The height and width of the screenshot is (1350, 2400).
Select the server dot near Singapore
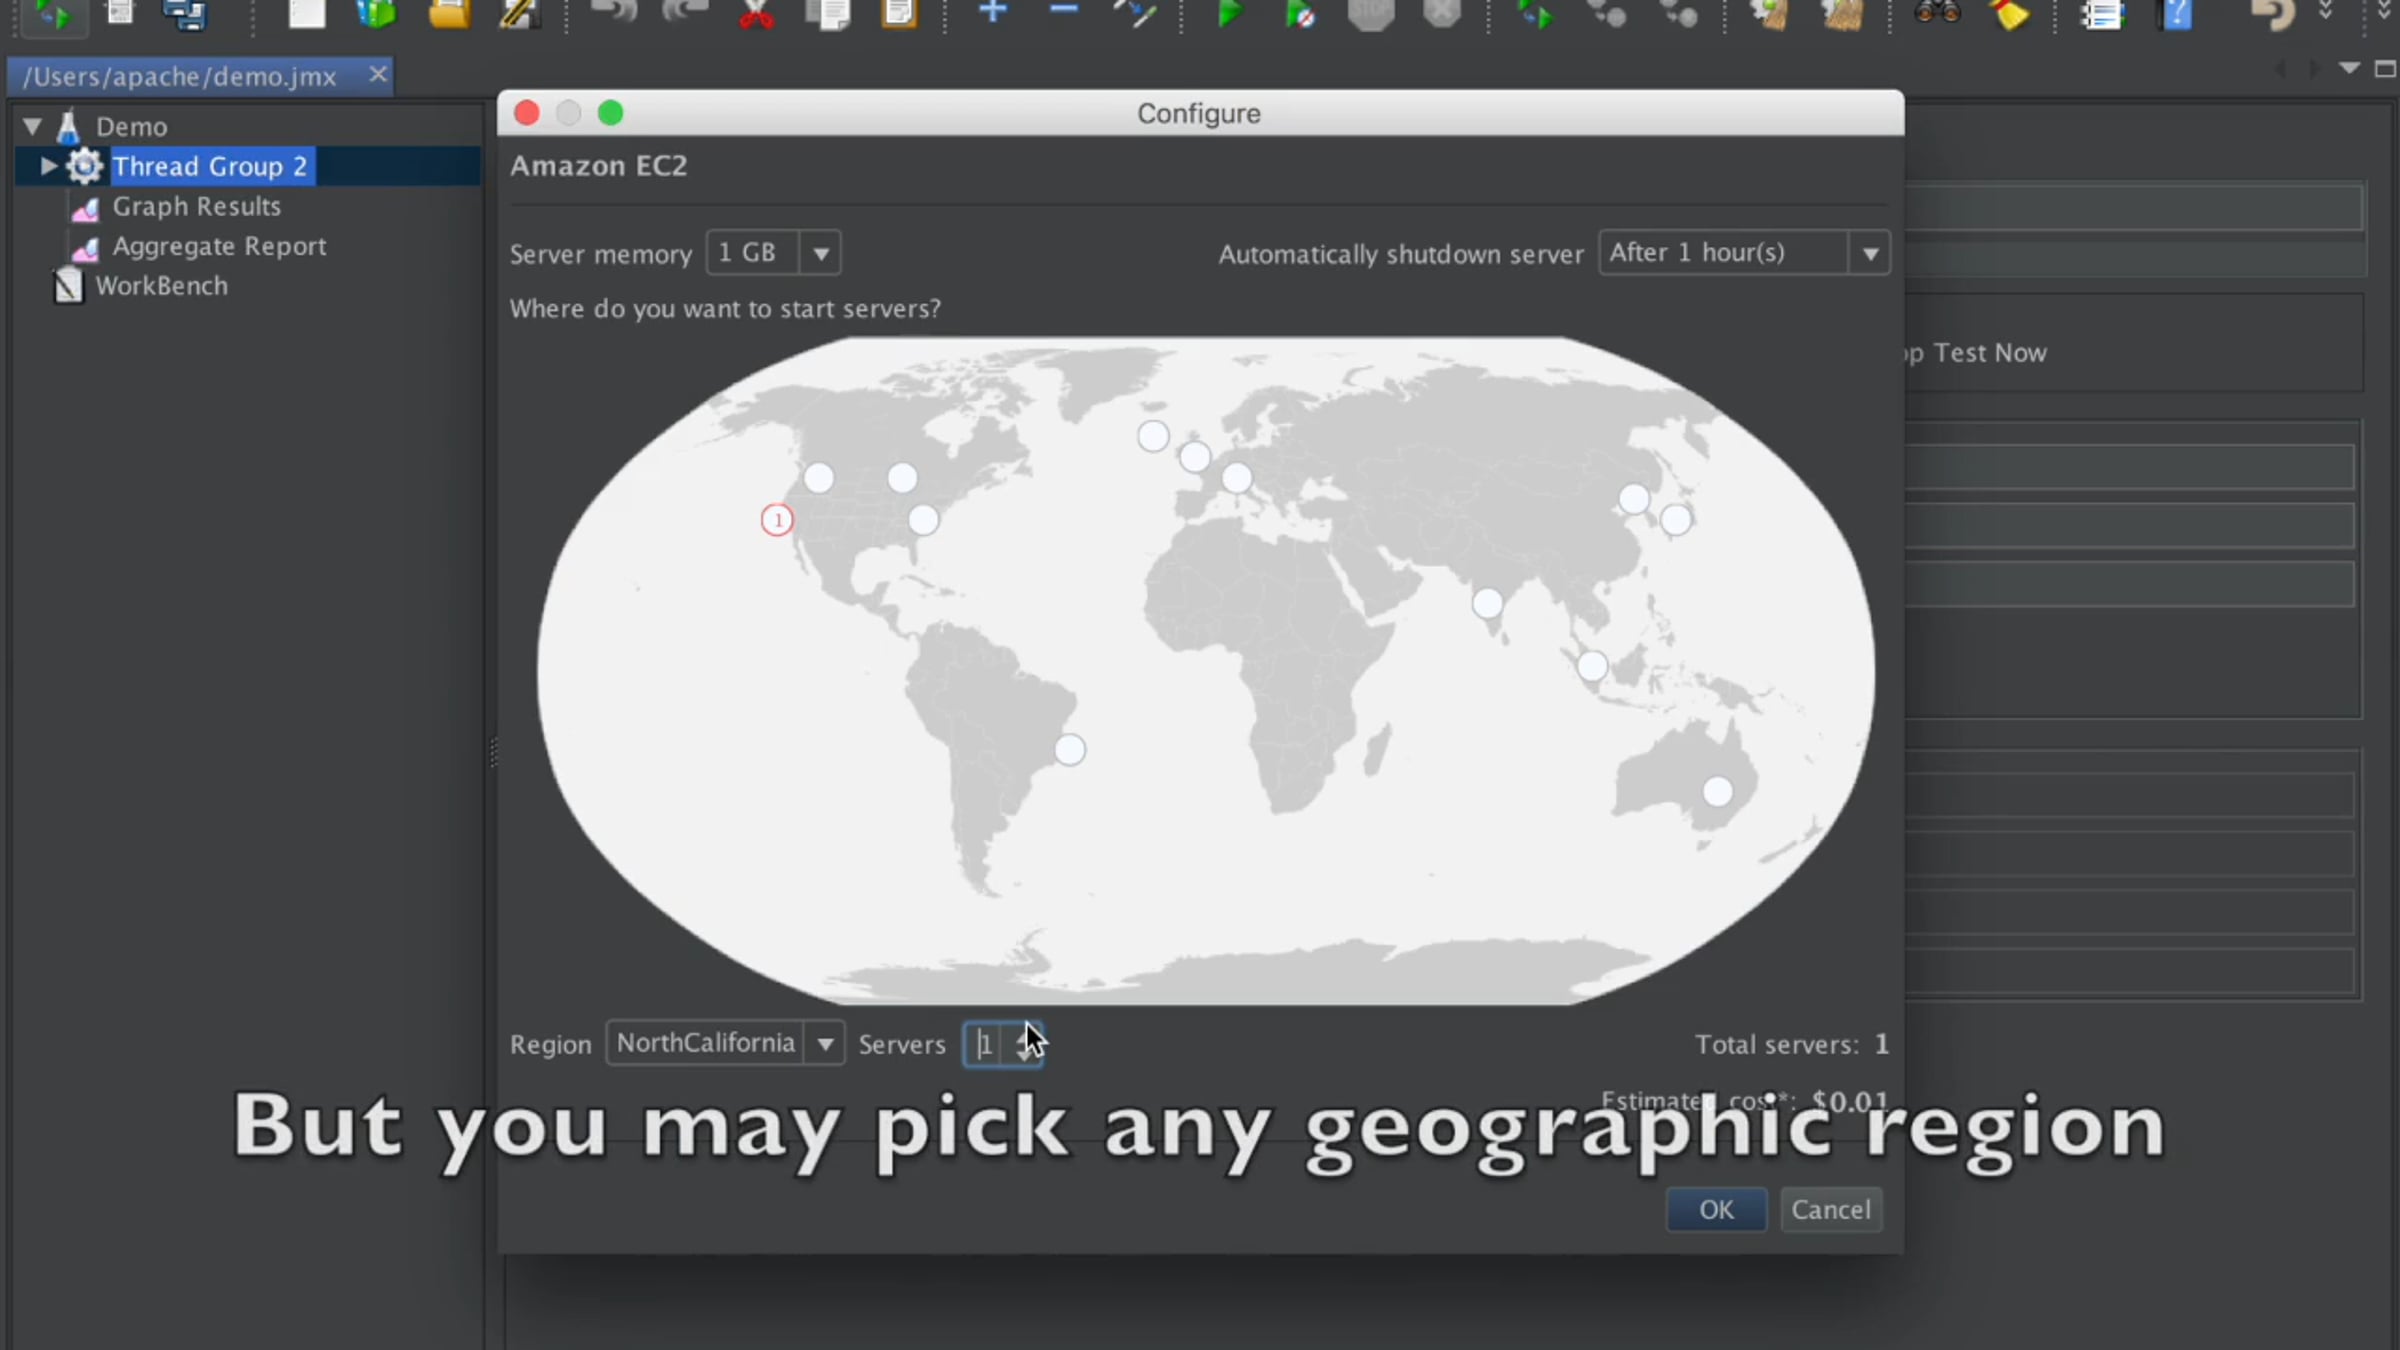[x=1592, y=666]
